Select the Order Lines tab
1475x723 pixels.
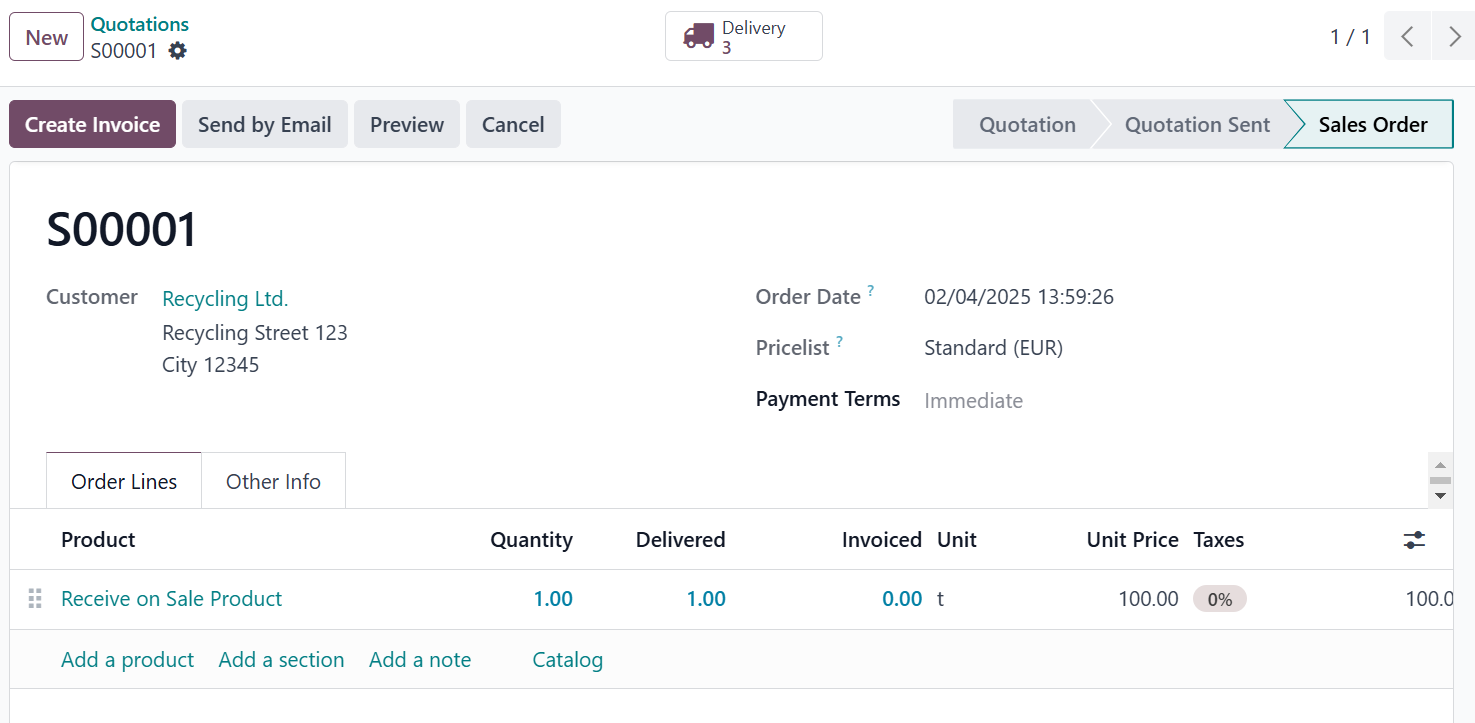[124, 482]
